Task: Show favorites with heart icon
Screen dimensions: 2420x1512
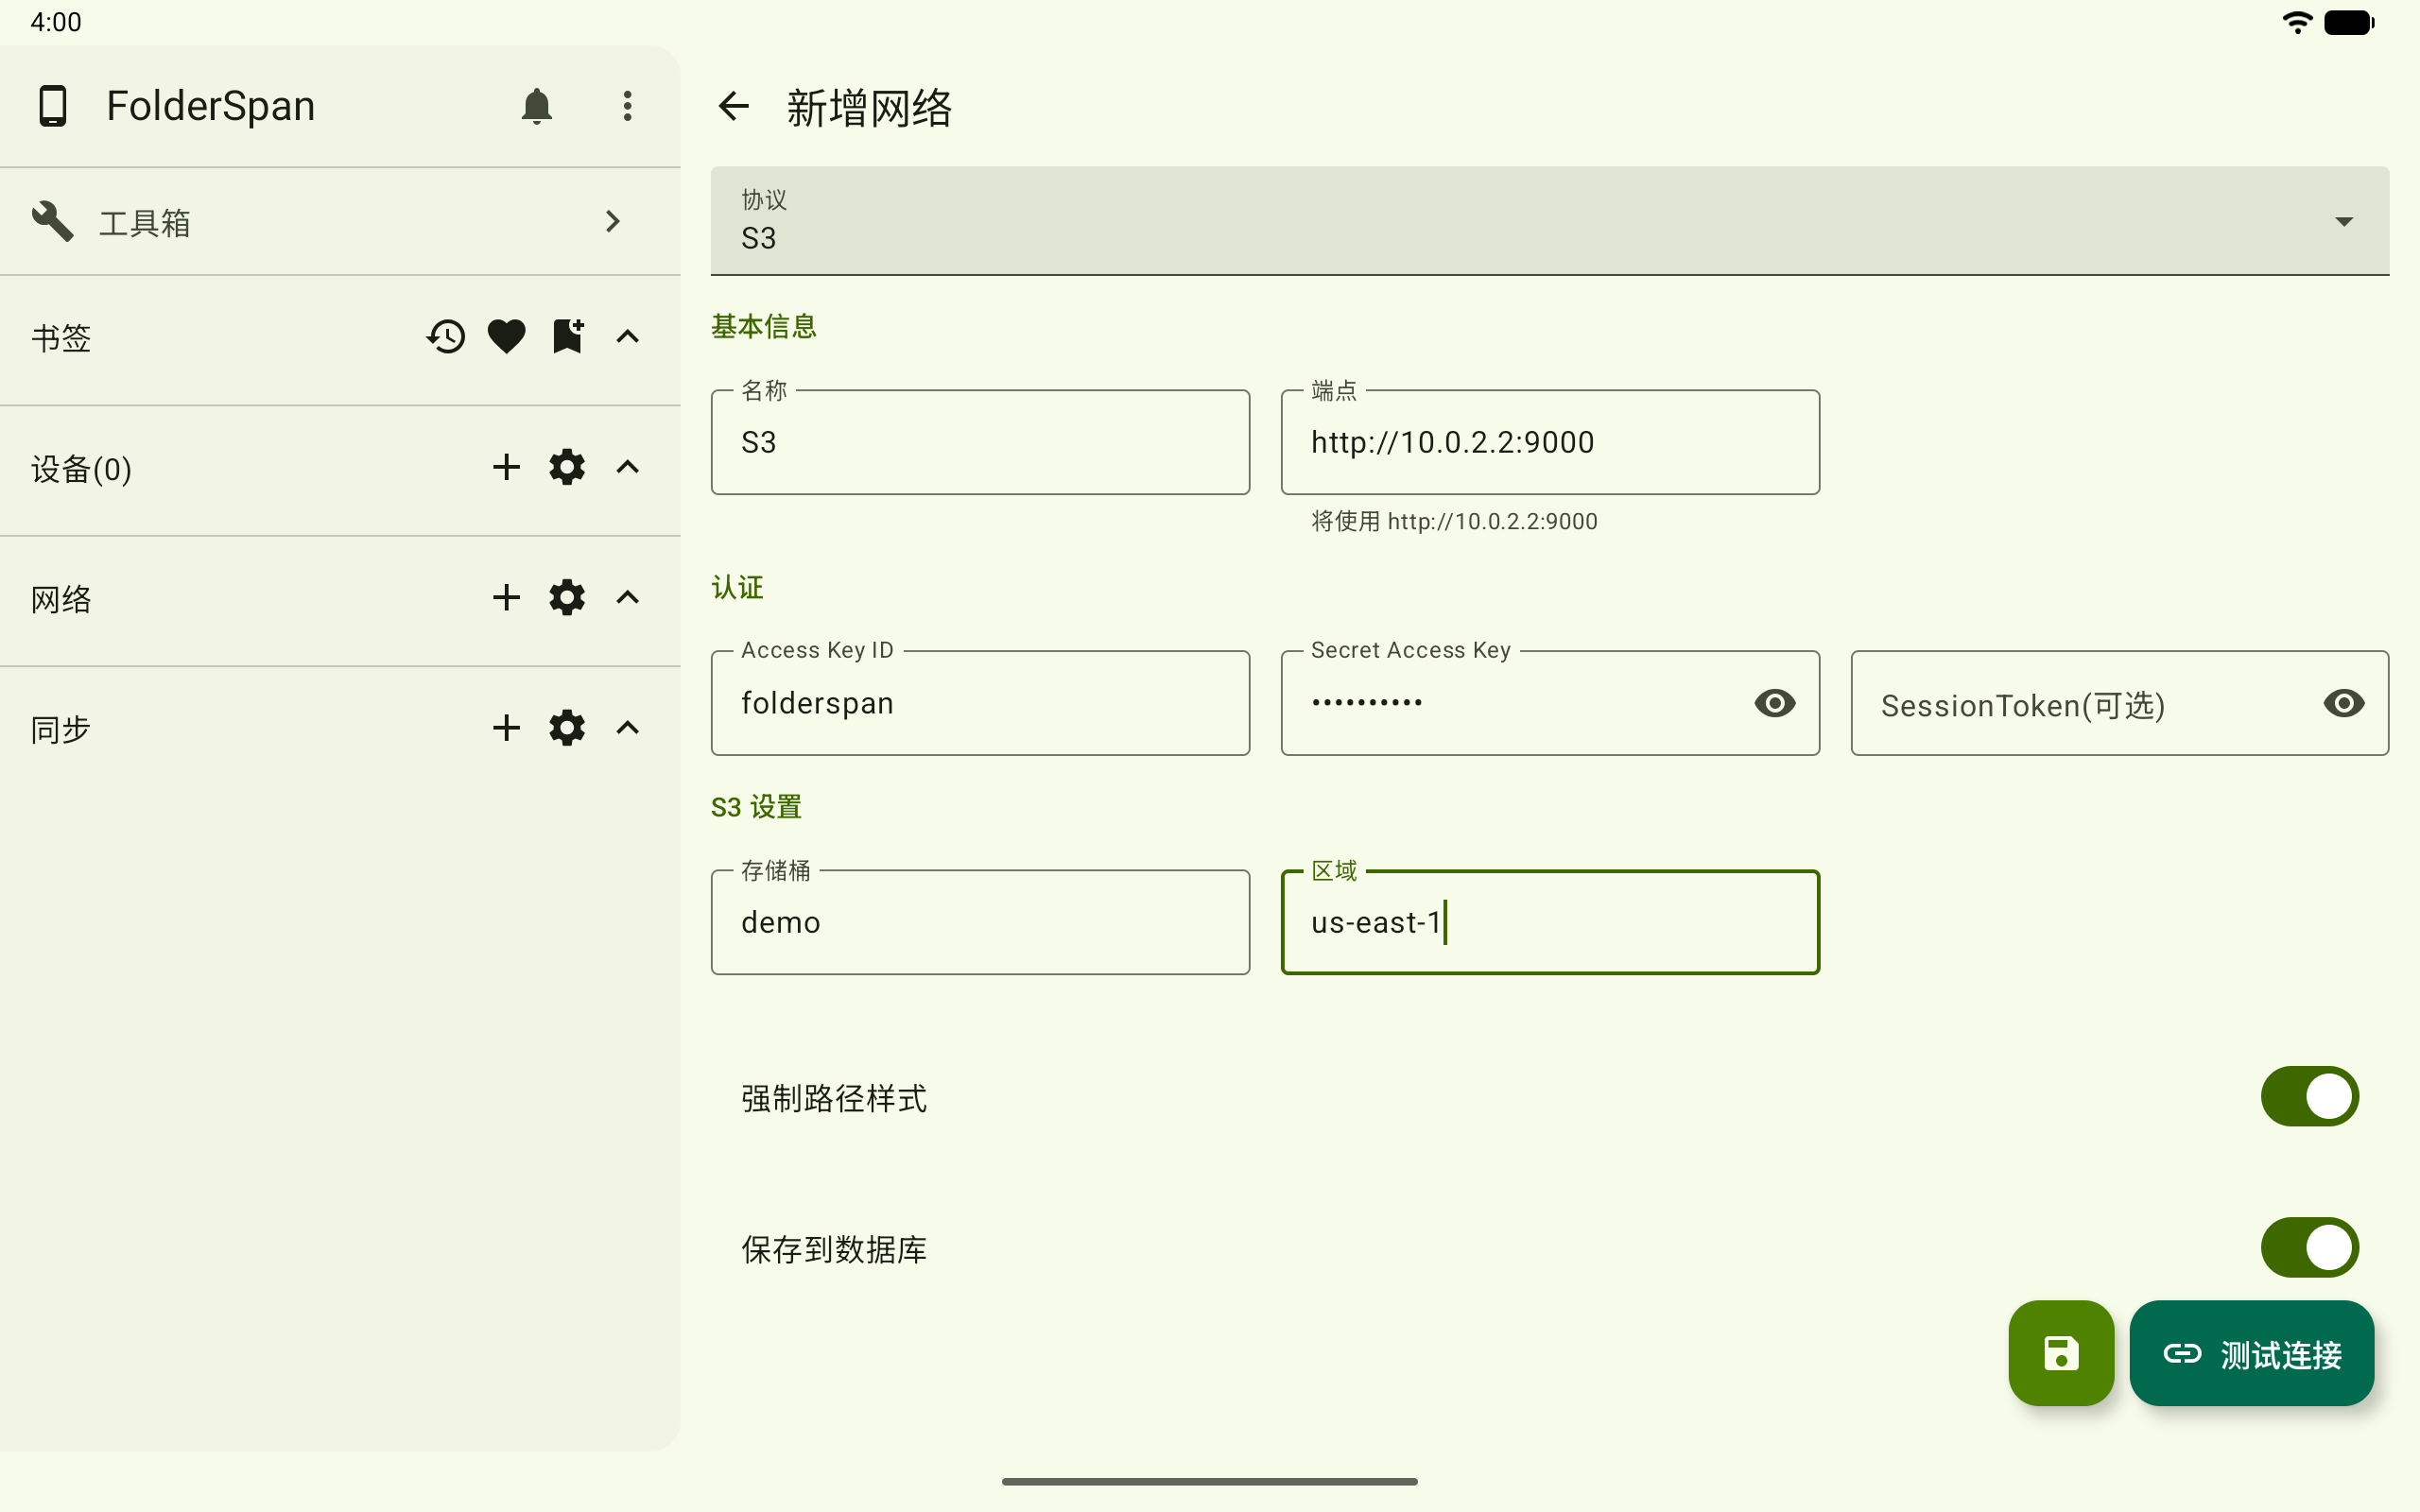Action: click(506, 337)
